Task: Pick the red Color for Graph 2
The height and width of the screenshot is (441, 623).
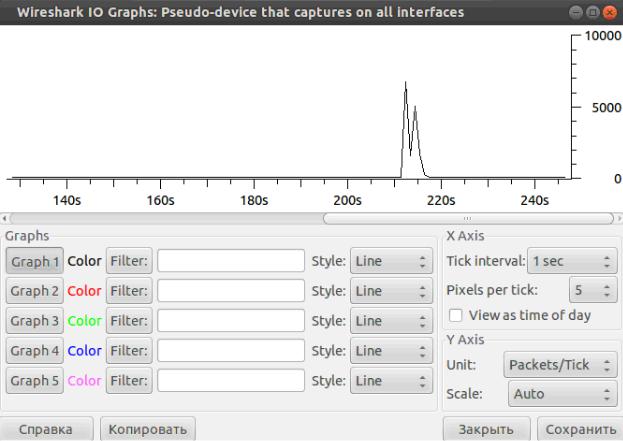Action: [84, 291]
